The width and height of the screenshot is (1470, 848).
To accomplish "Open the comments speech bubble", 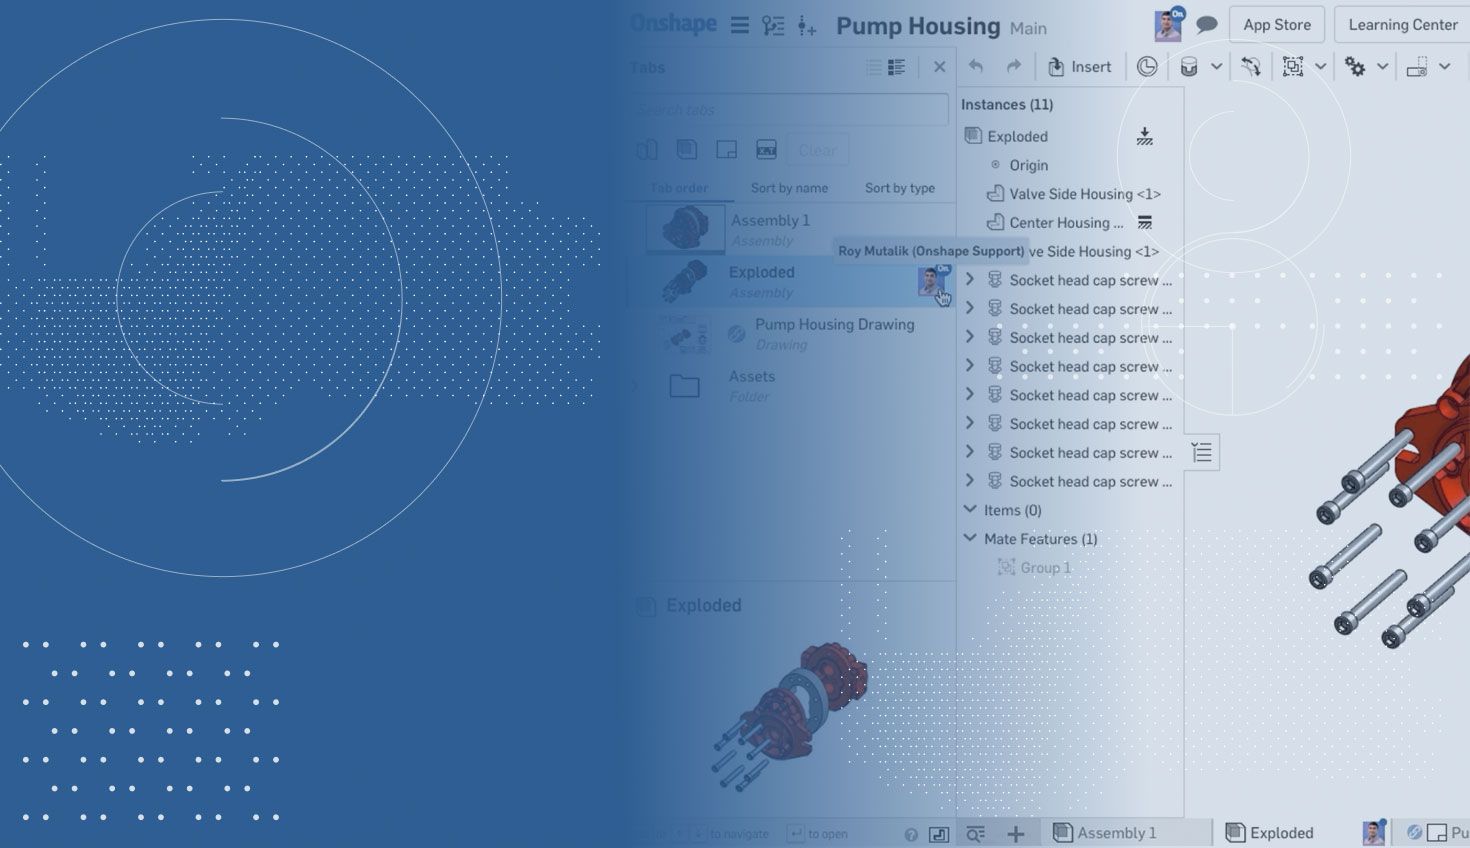I will tap(1207, 25).
